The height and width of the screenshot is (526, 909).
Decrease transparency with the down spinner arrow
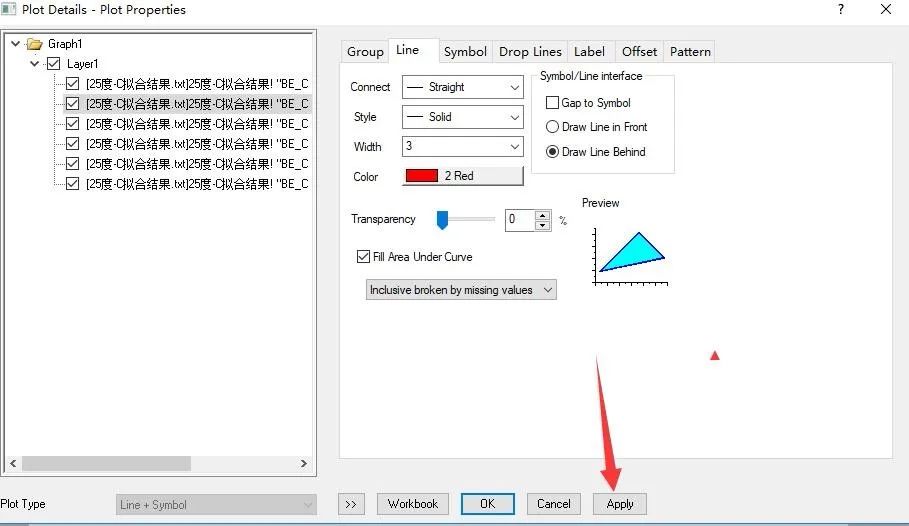tap(543, 225)
